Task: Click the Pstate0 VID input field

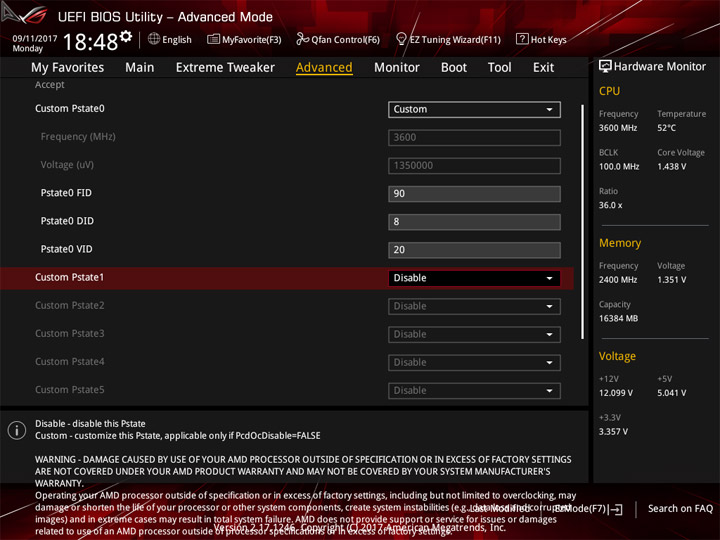Action: (x=474, y=250)
